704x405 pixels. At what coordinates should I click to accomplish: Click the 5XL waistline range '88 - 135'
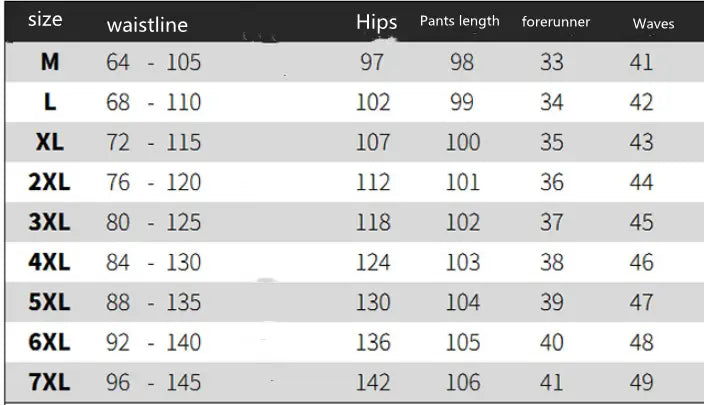[153, 302]
